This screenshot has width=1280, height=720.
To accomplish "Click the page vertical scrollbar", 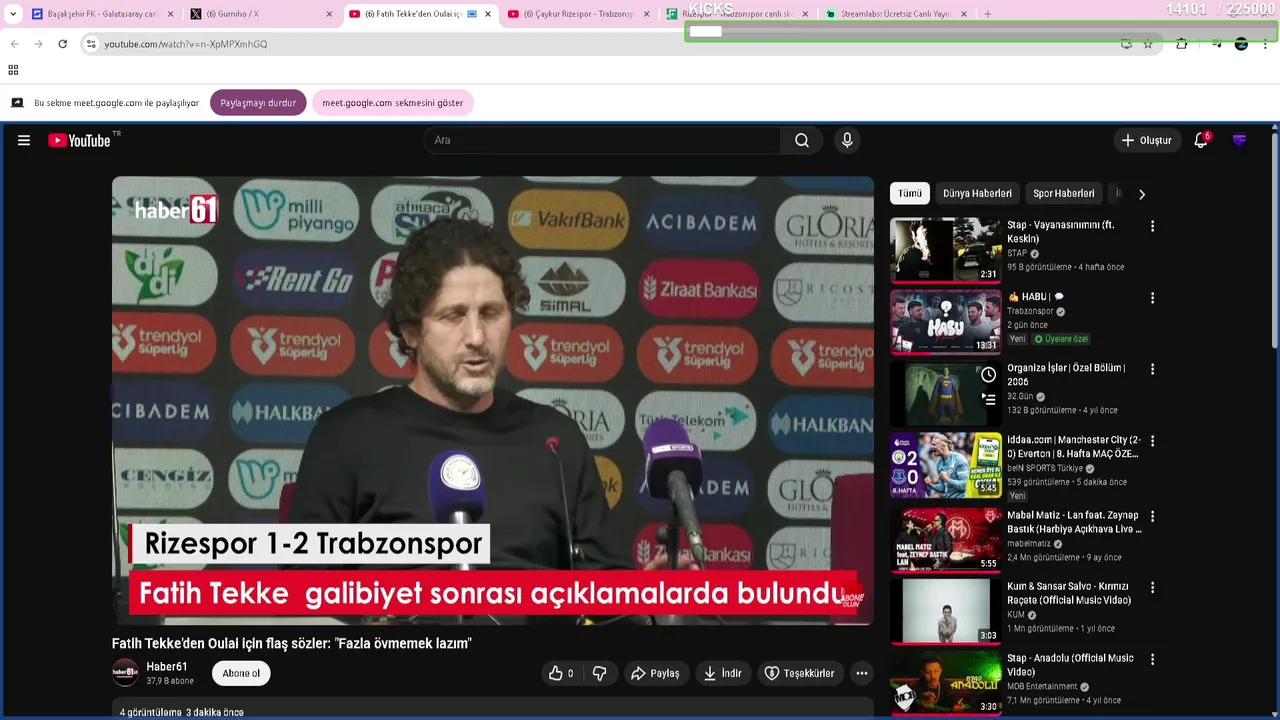I will 1275,240.
